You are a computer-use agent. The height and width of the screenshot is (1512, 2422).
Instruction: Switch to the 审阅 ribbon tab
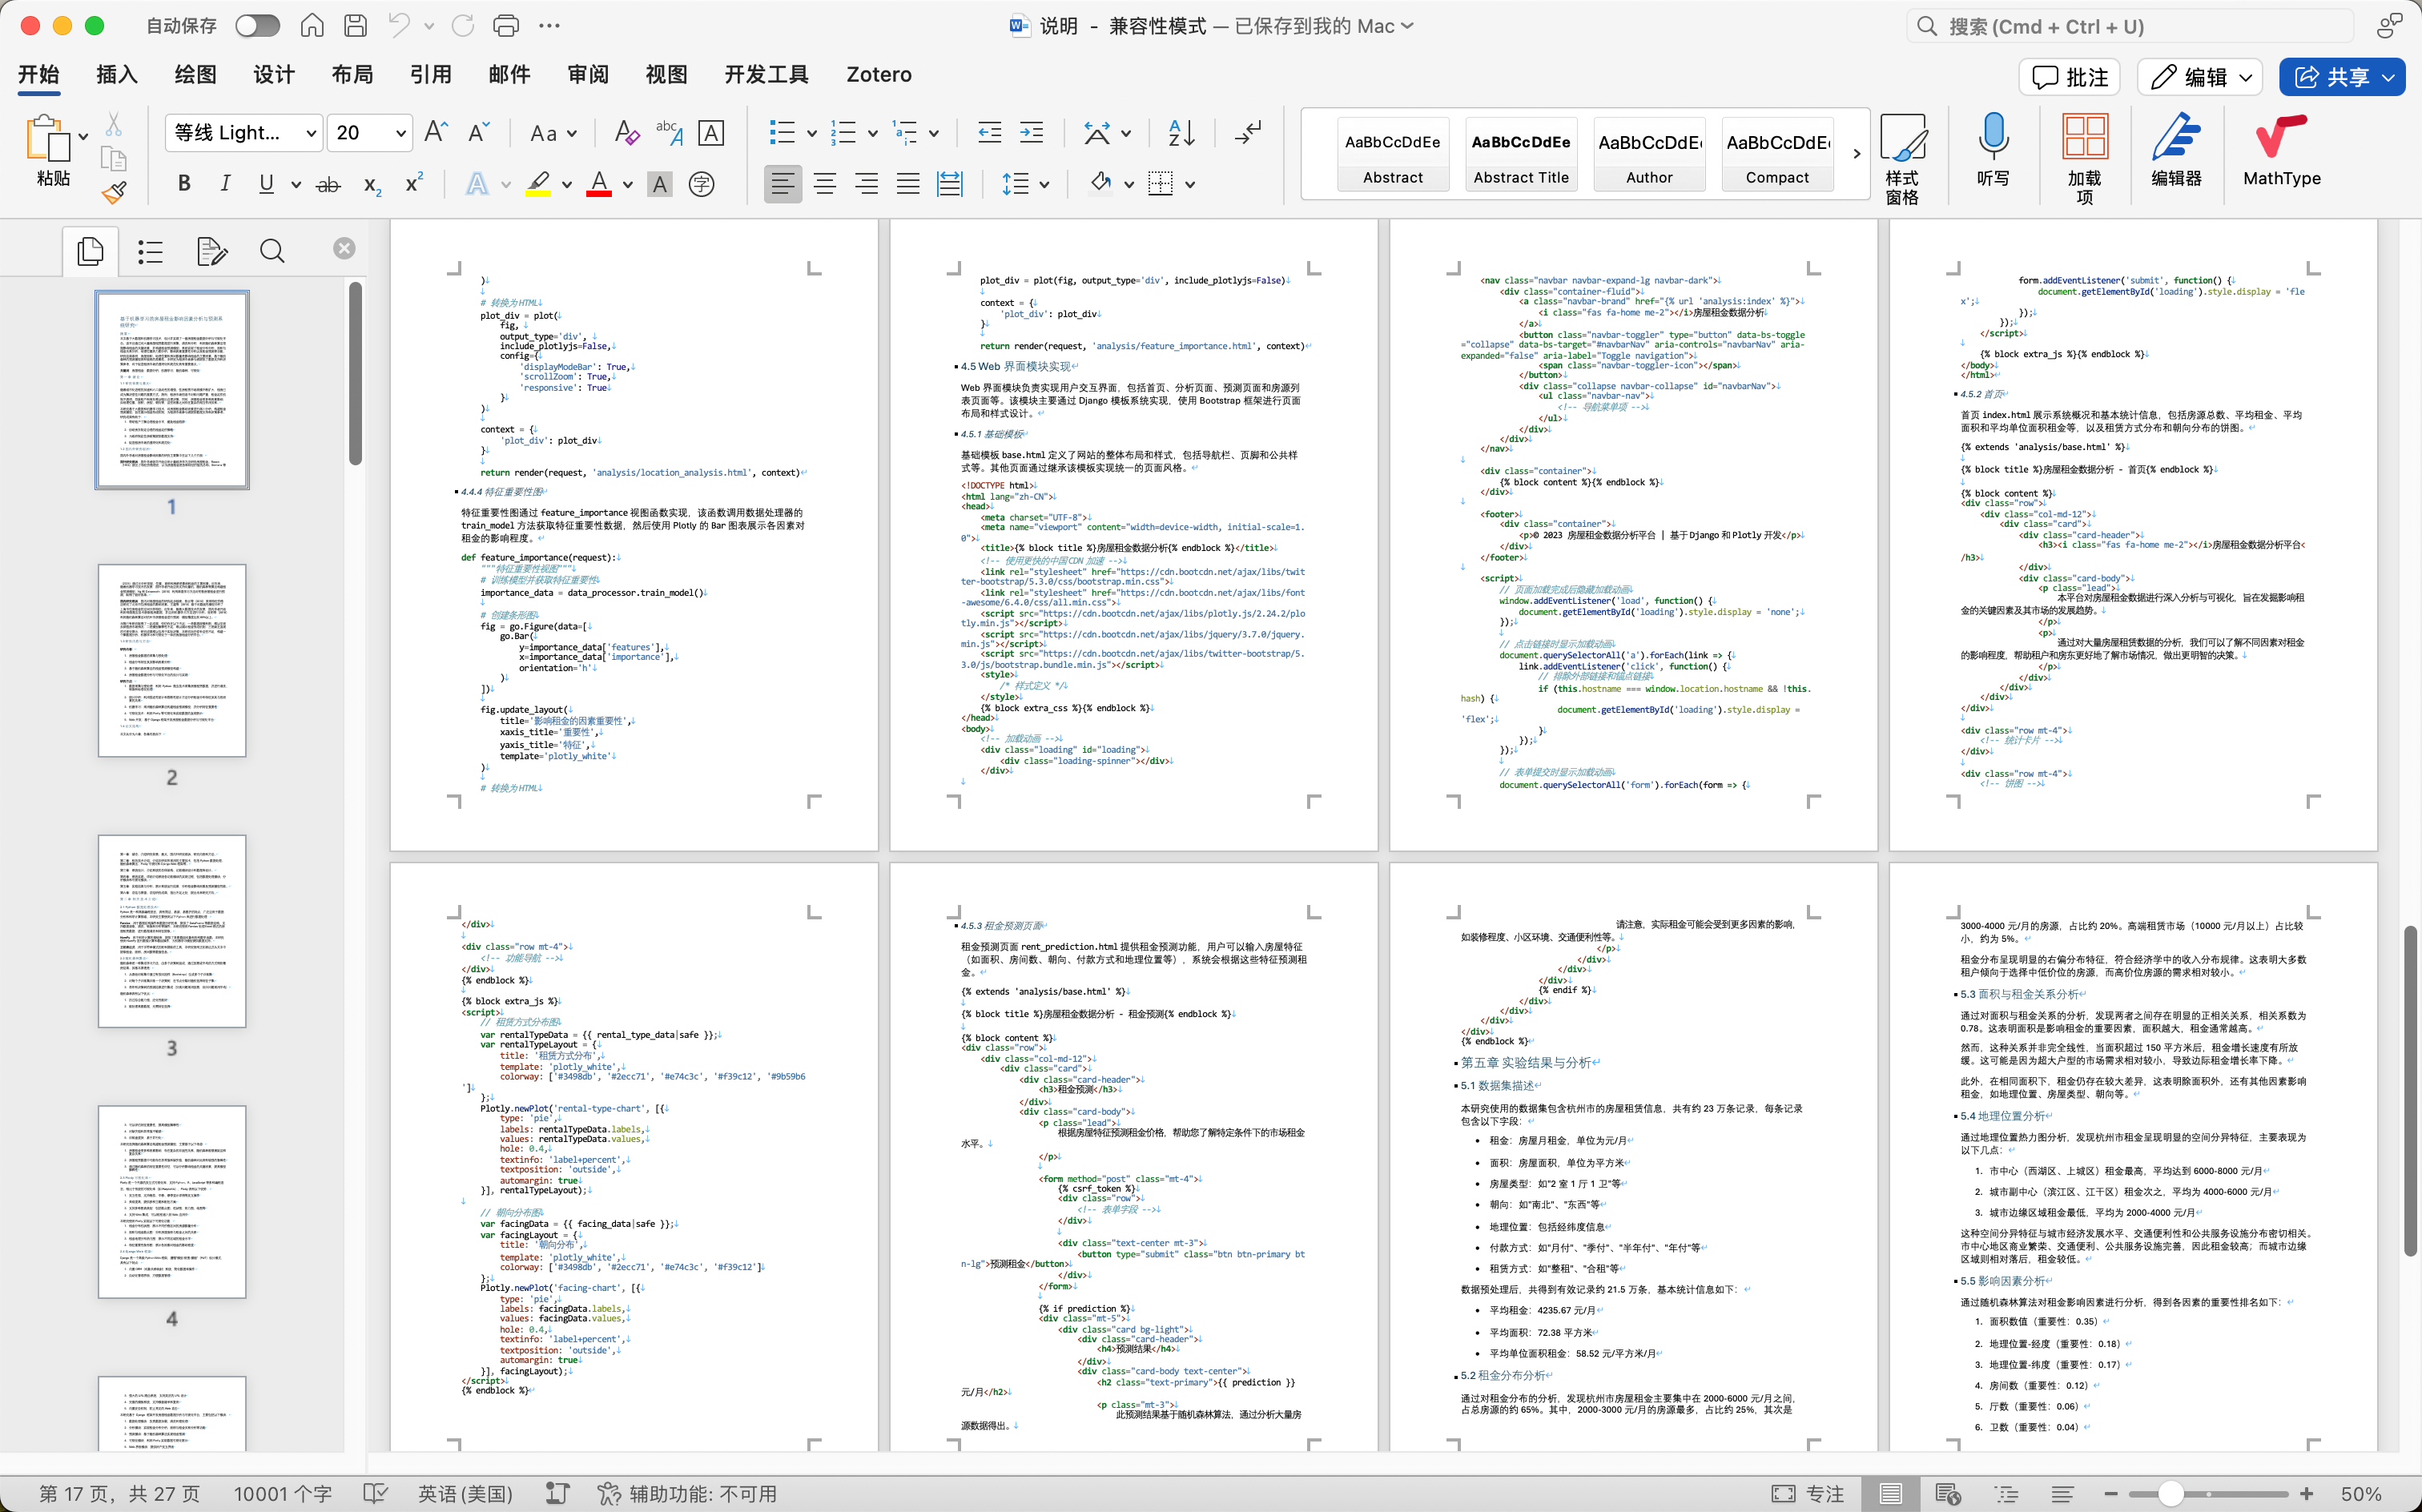click(587, 75)
